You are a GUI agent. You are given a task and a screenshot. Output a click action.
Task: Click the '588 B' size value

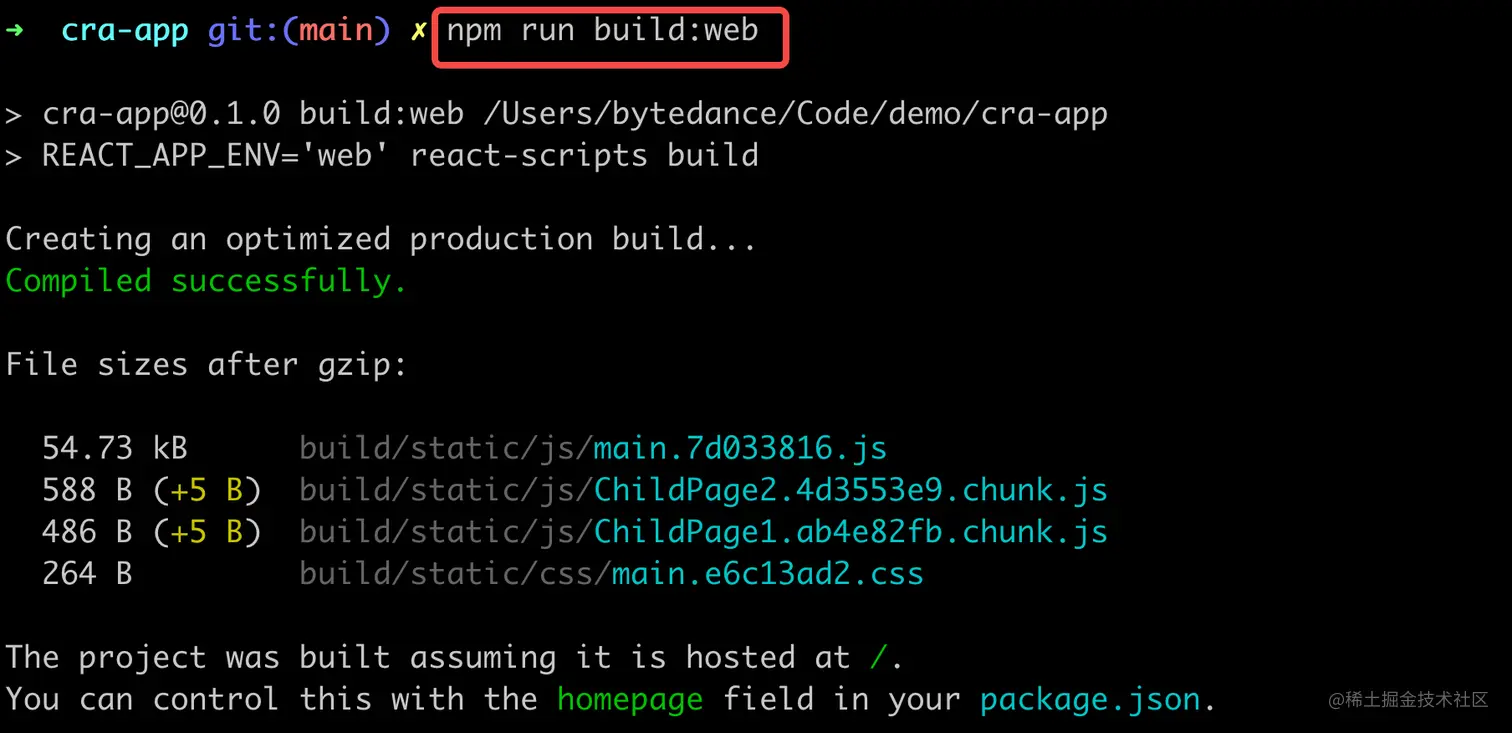coord(87,490)
